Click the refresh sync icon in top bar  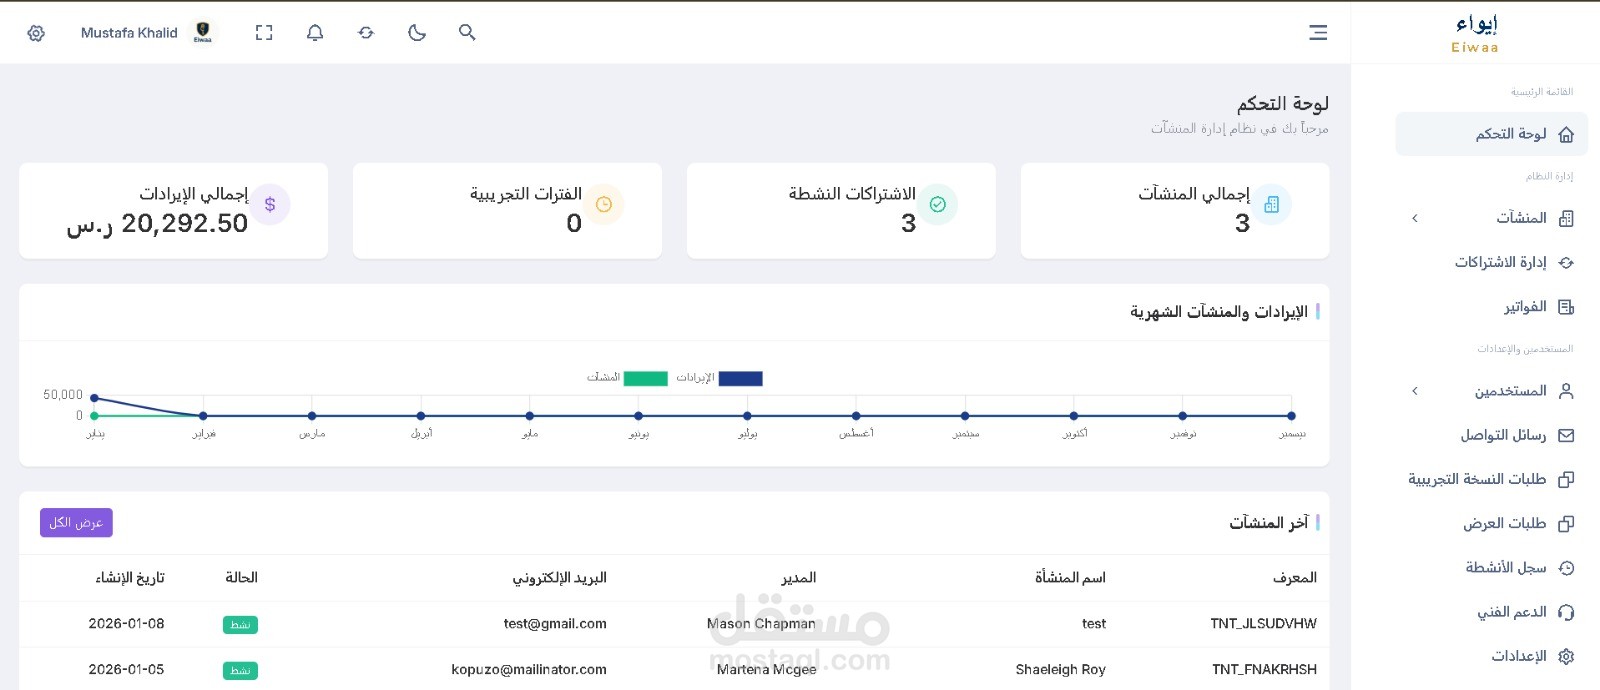click(366, 33)
